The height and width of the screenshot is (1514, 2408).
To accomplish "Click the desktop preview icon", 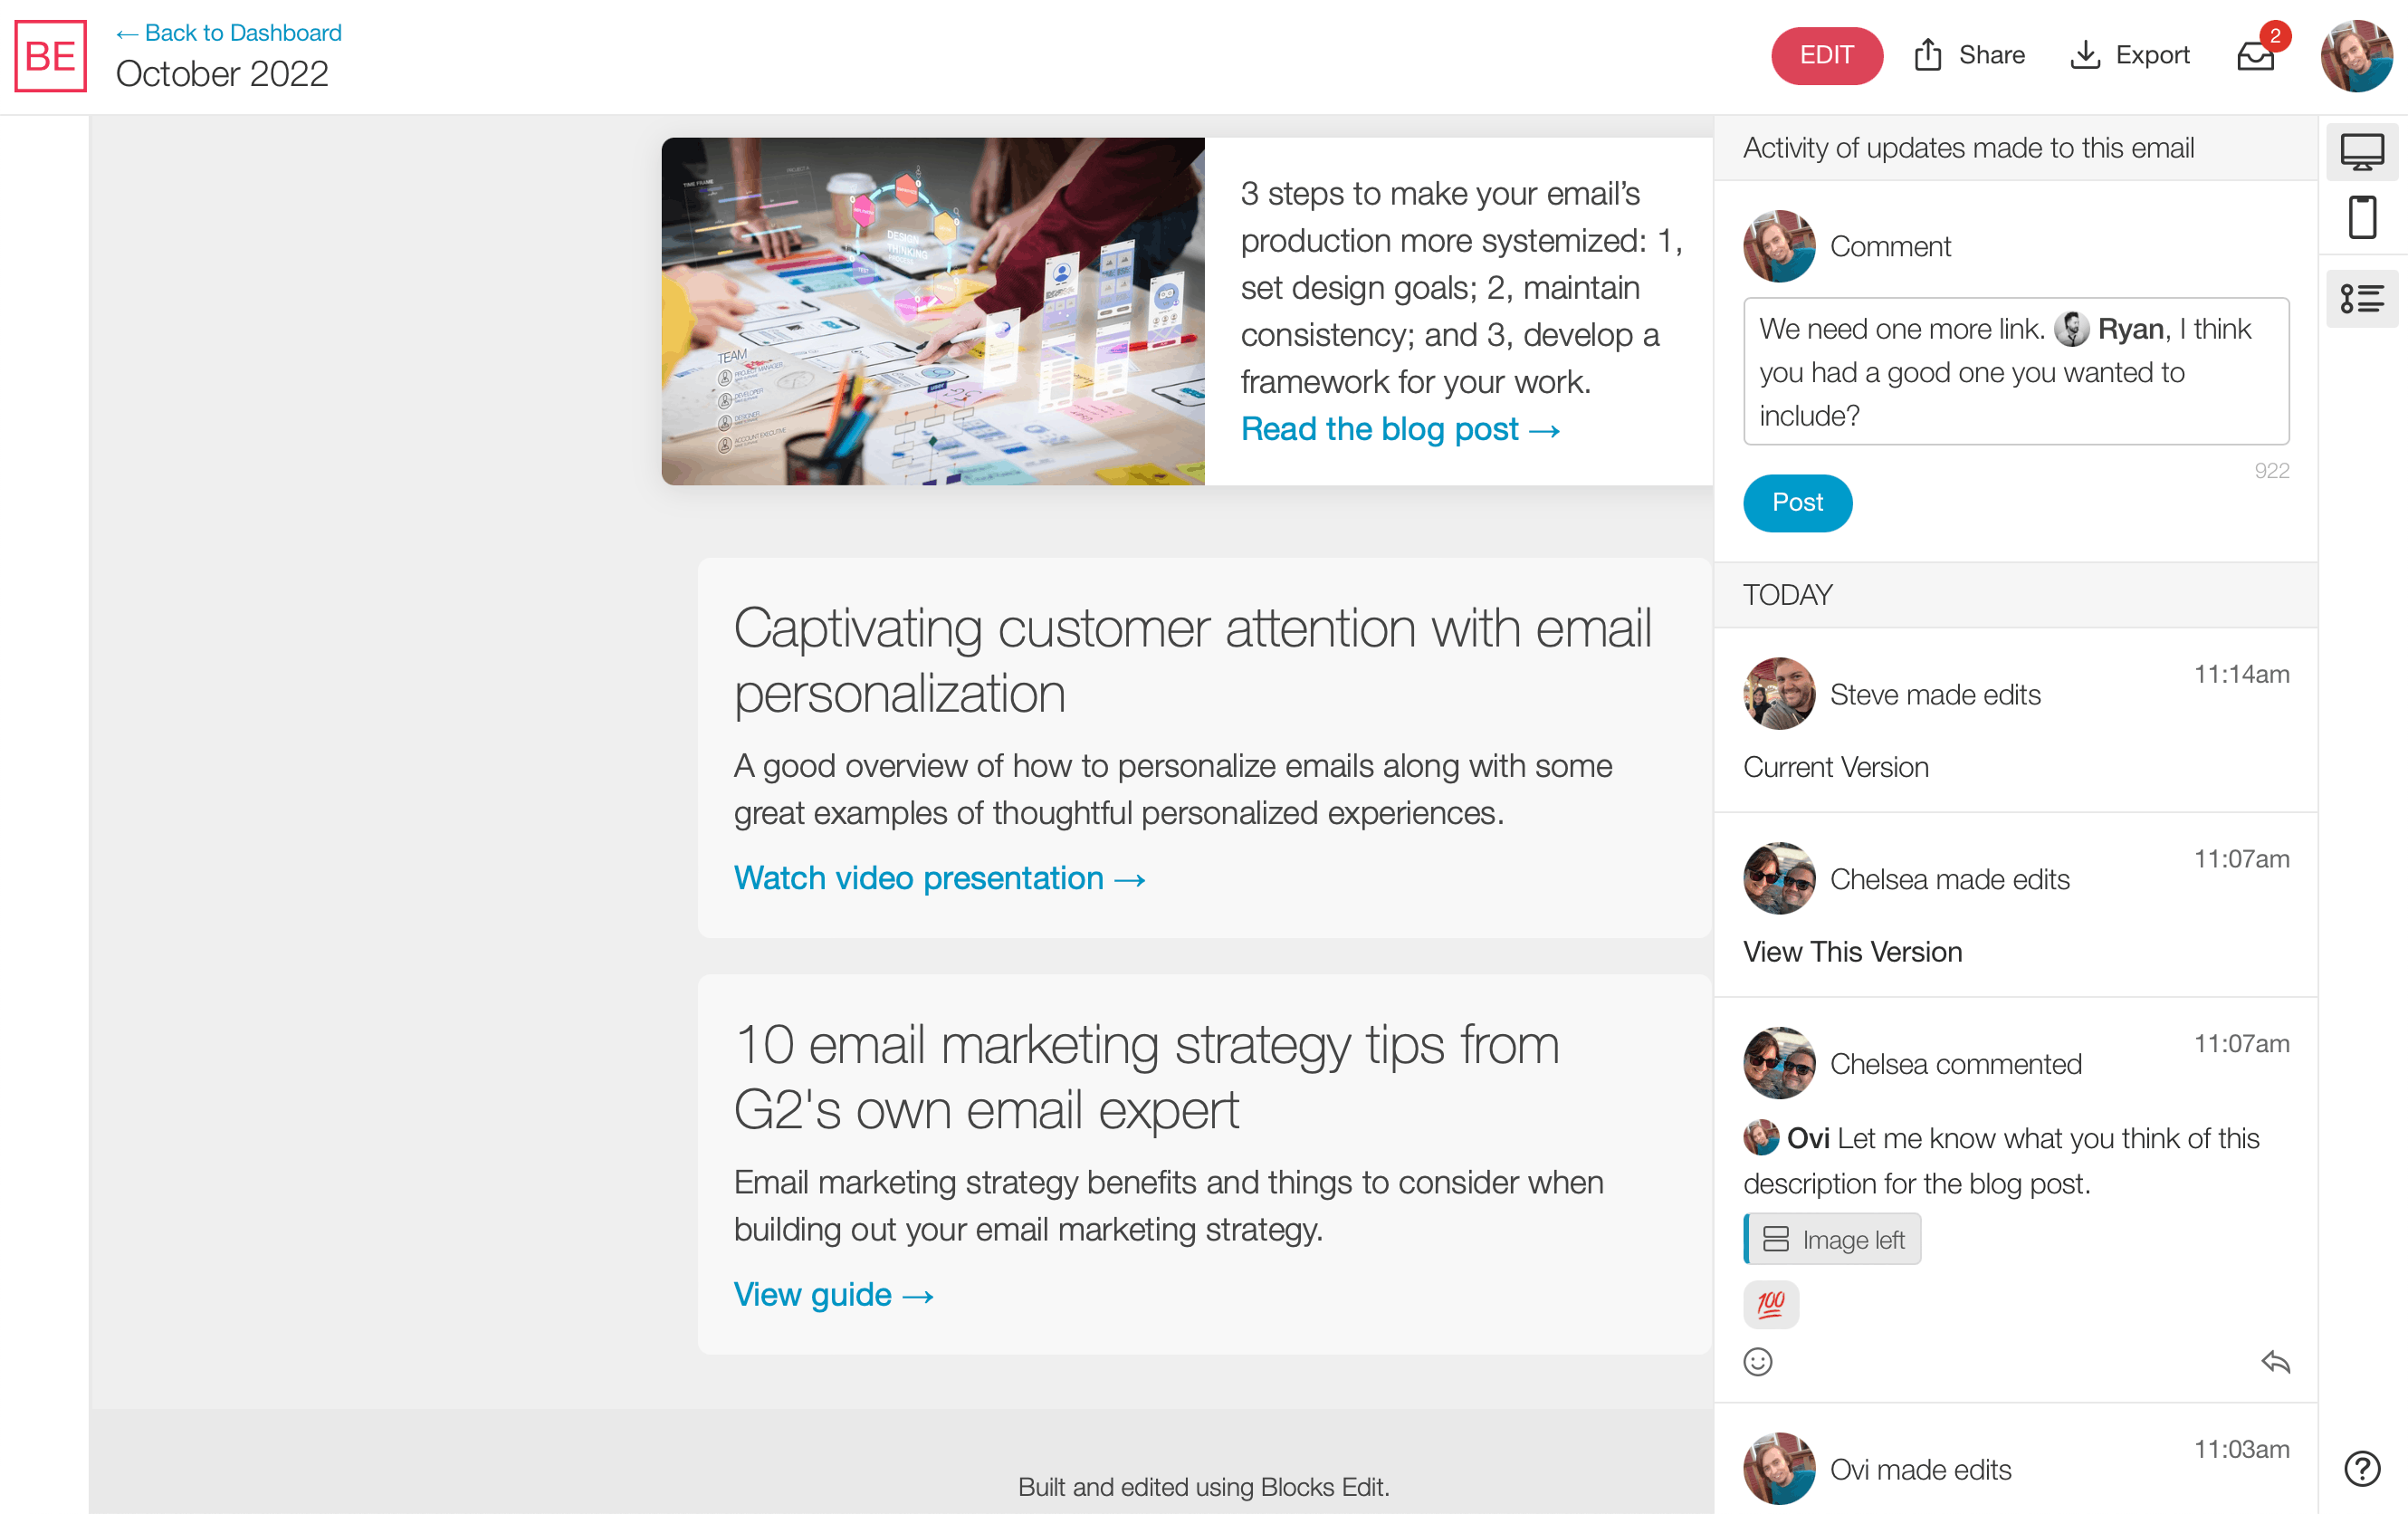I will (x=2363, y=149).
